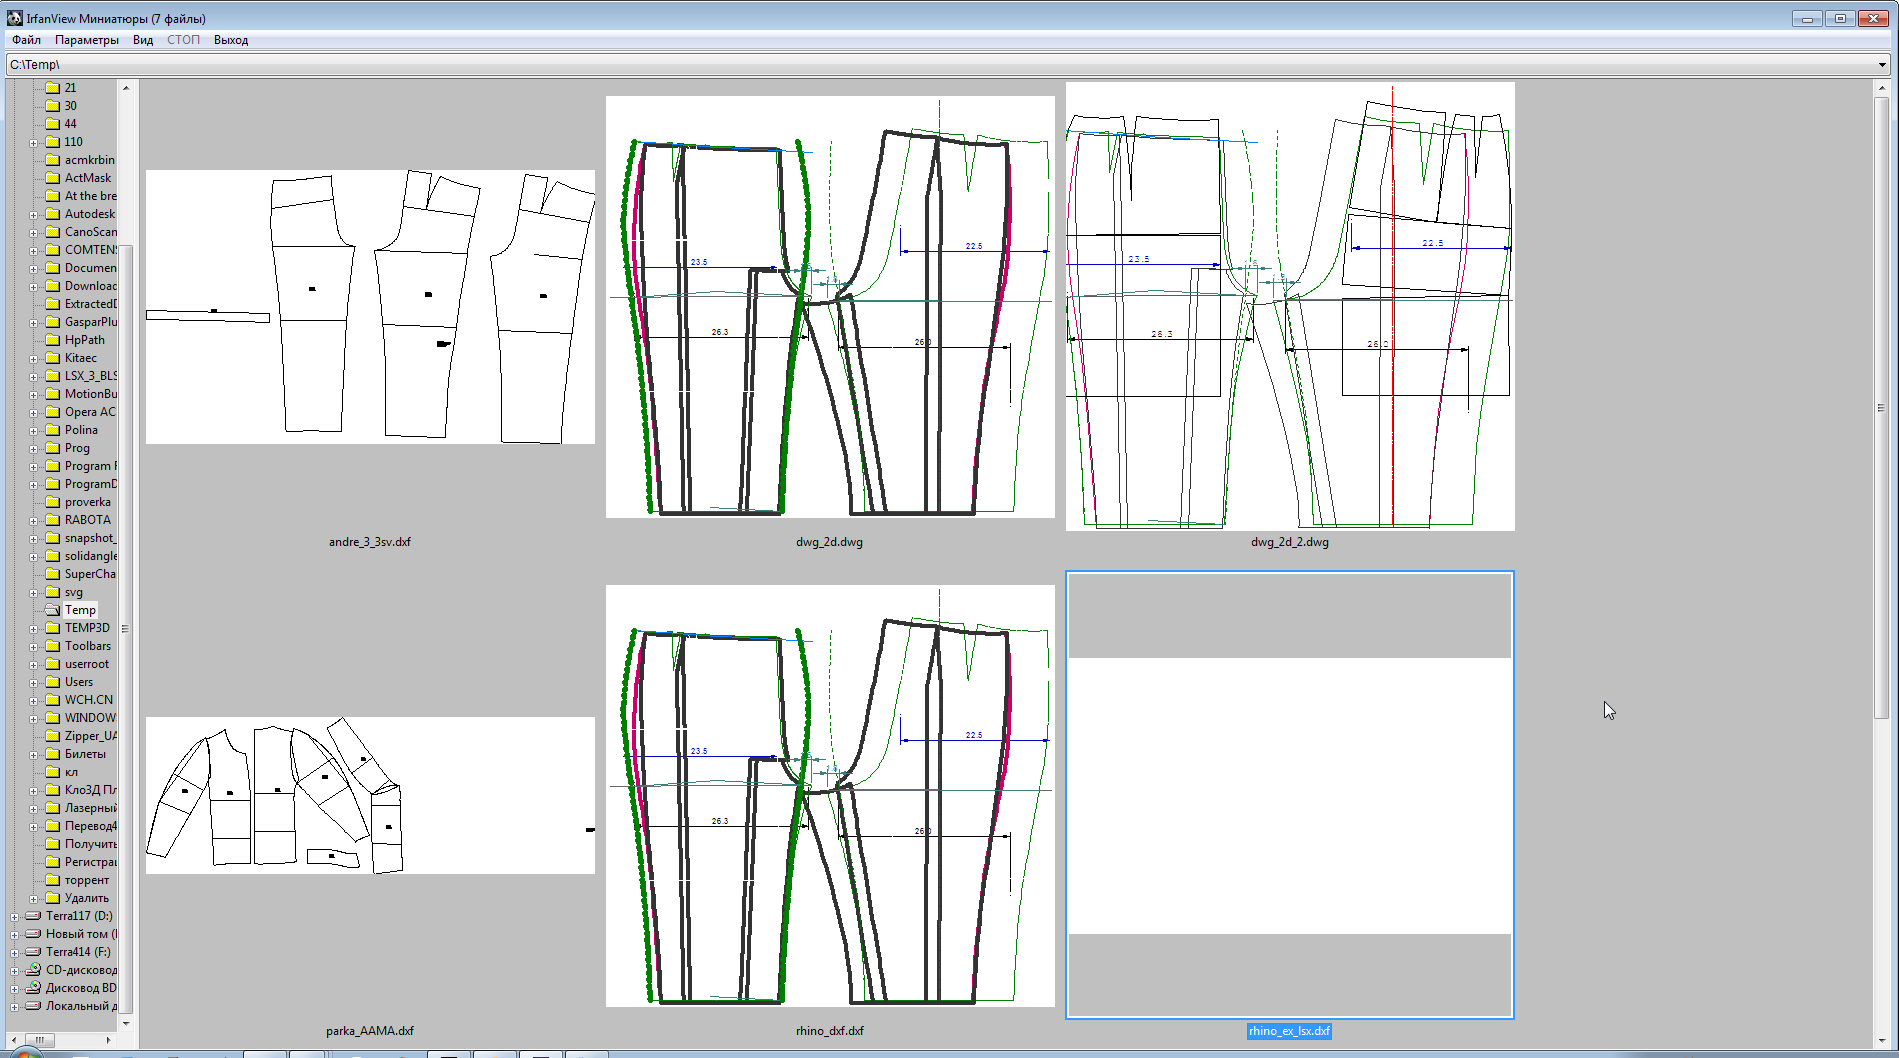Click the solidangle folder icon
The image size is (1899, 1058).
(x=52, y=556)
